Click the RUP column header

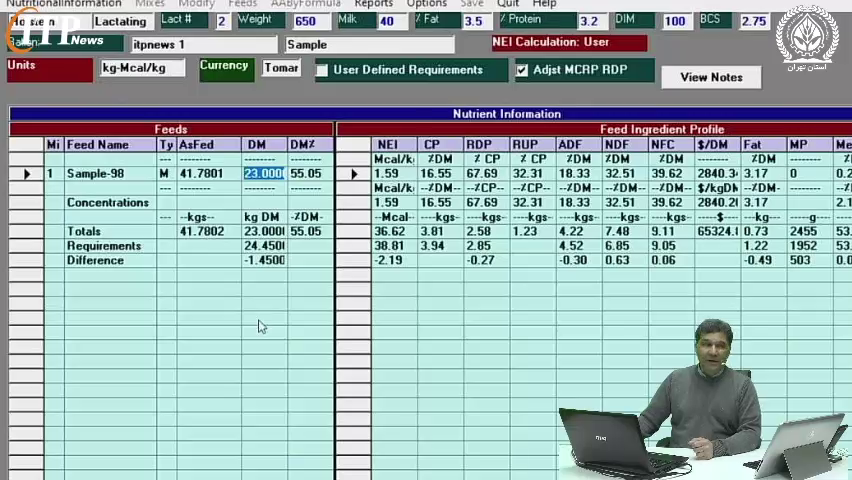[532, 145]
